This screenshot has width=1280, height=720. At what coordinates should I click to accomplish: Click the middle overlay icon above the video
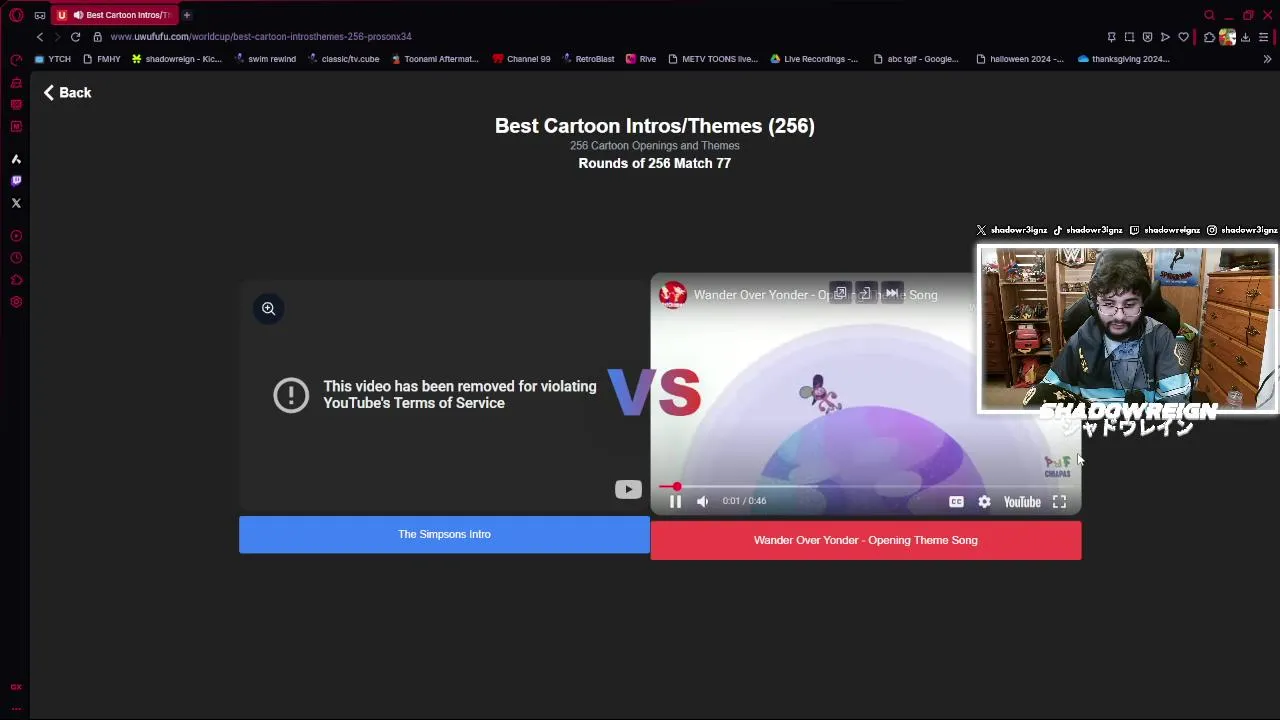866,293
